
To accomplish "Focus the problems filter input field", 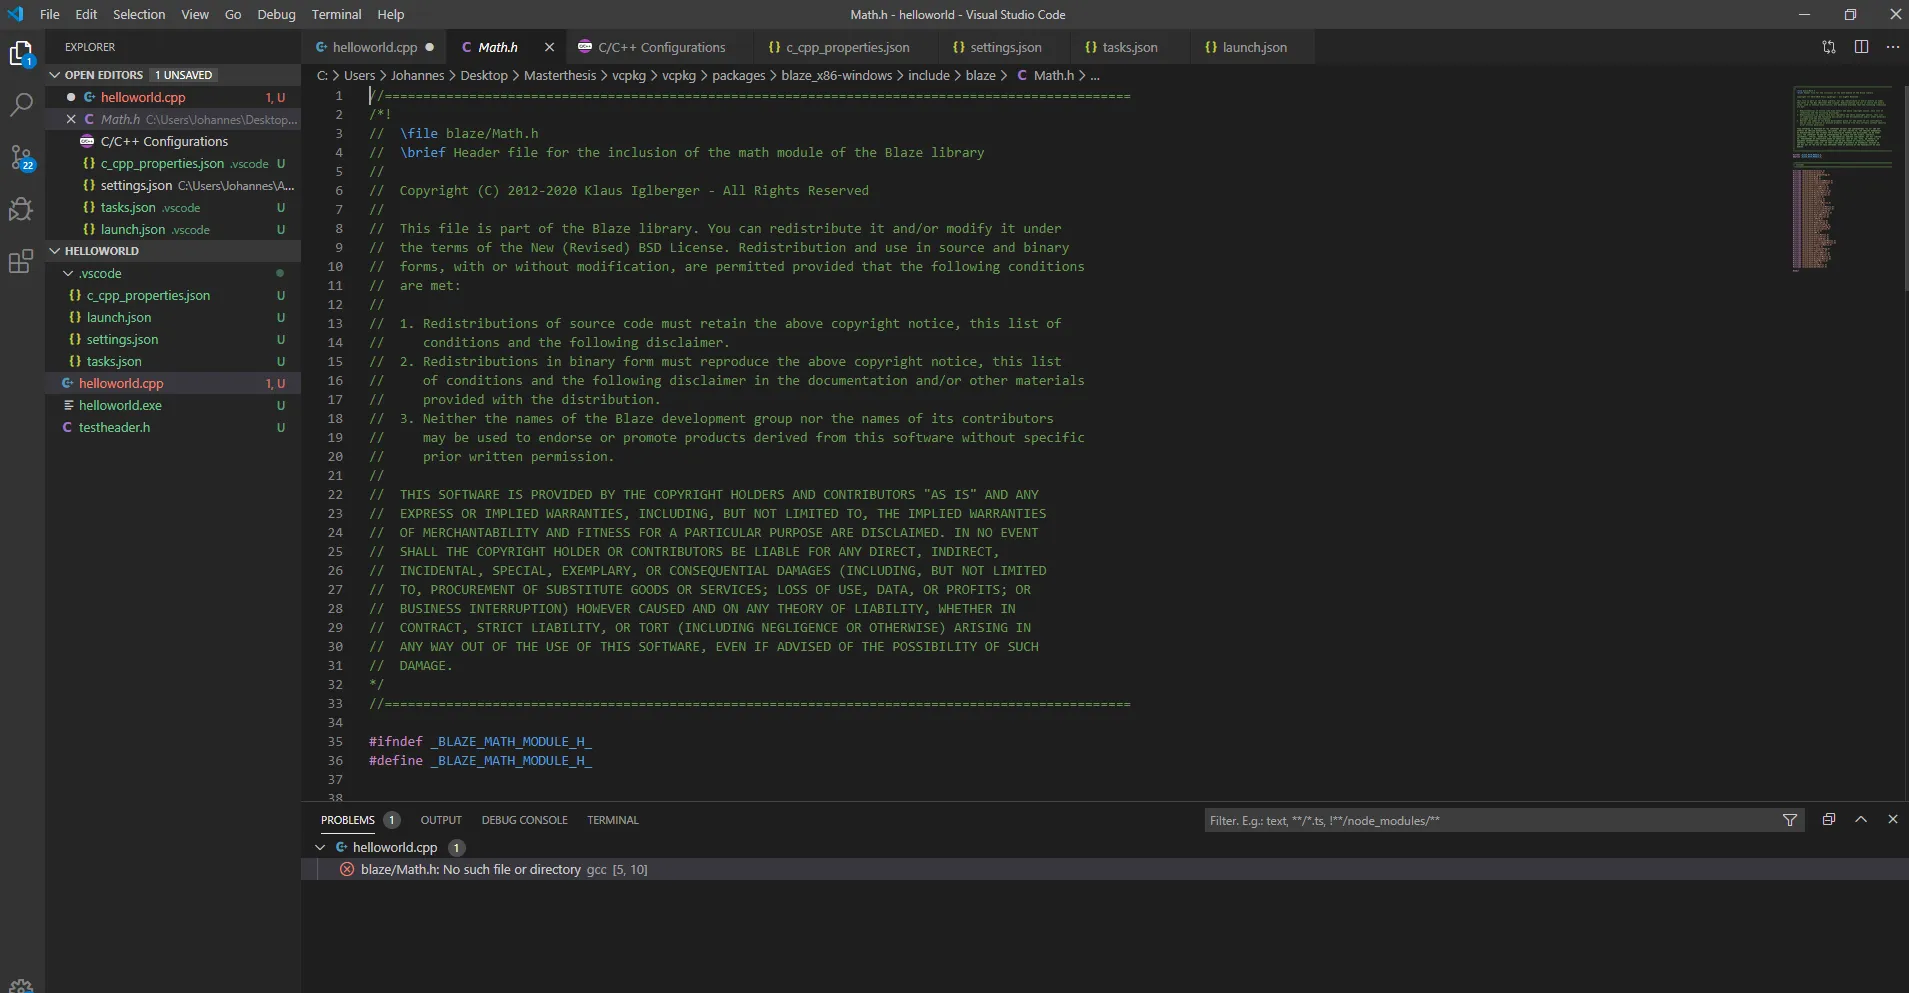I will pyautogui.click(x=1490, y=820).
